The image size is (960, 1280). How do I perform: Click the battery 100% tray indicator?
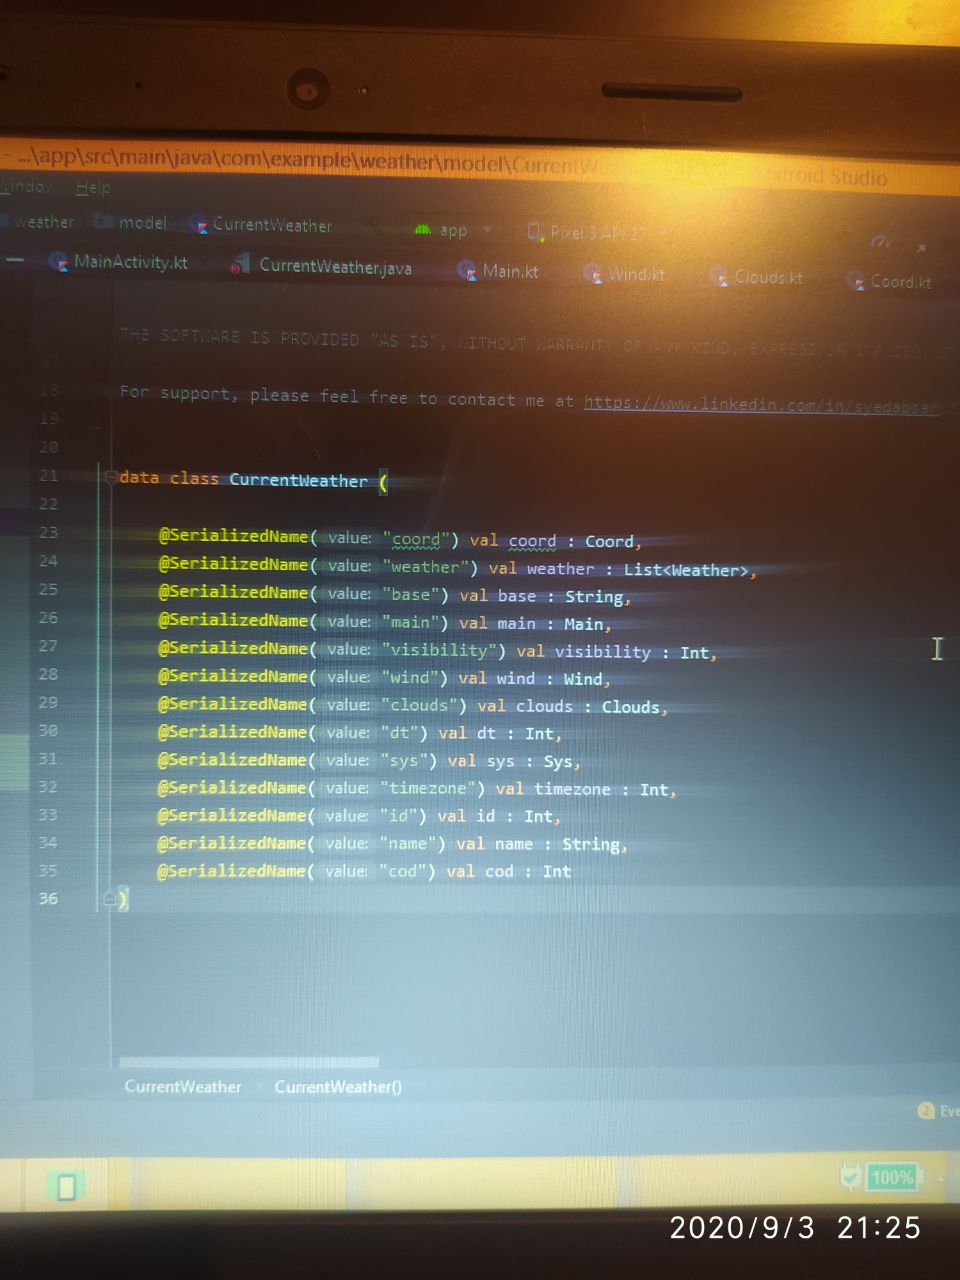click(x=892, y=1177)
